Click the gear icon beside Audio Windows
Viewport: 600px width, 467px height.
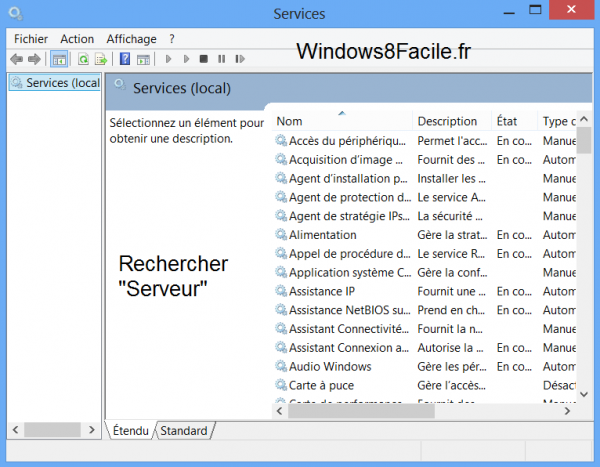pyautogui.click(x=281, y=366)
